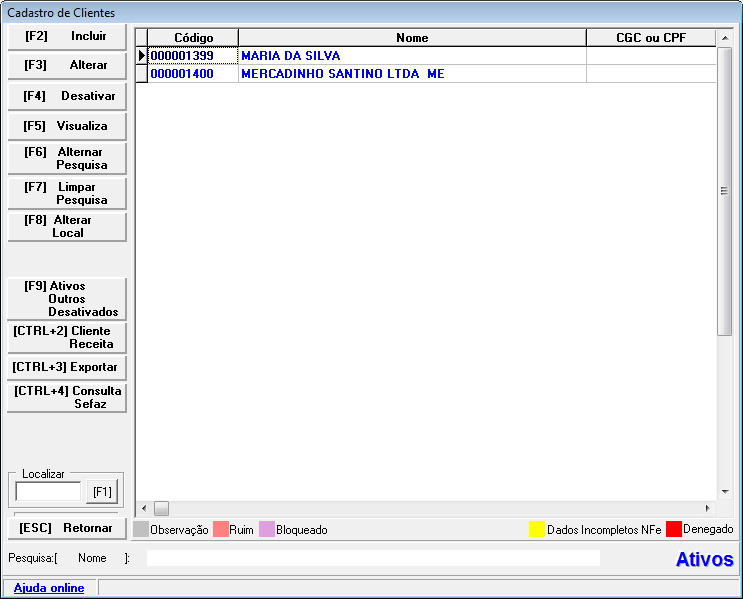Select the MARIA DA SILVA row
The image size is (743, 599).
pyautogui.click(x=290, y=56)
